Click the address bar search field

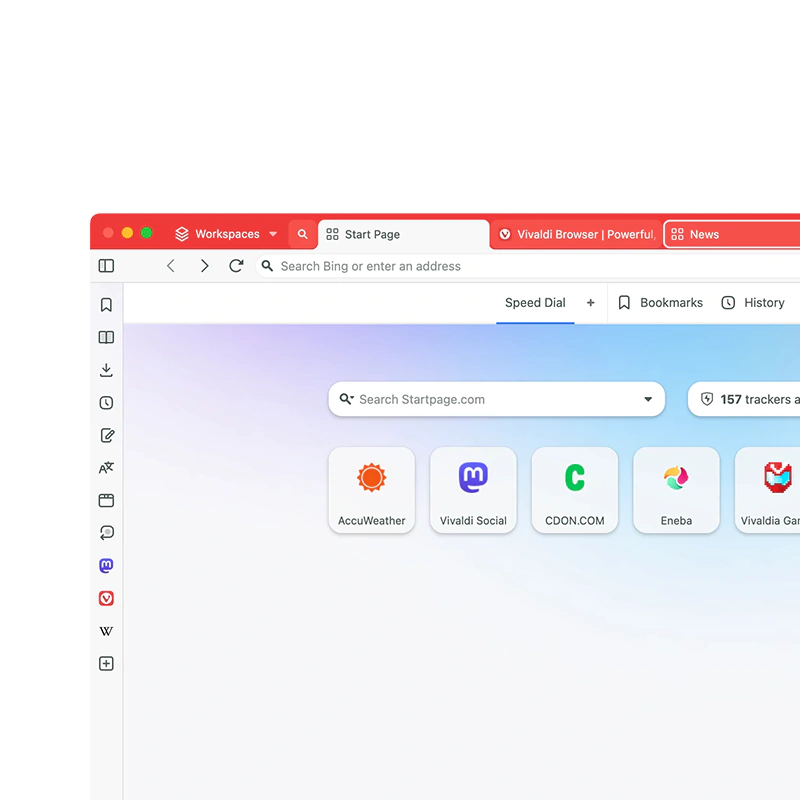coord(528,266)
